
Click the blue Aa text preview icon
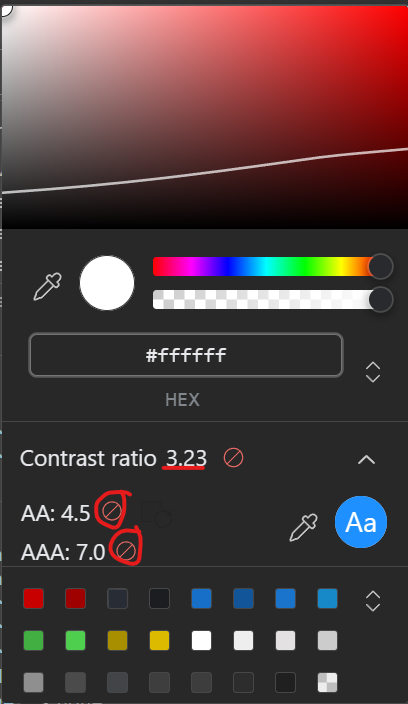point(361,522)
